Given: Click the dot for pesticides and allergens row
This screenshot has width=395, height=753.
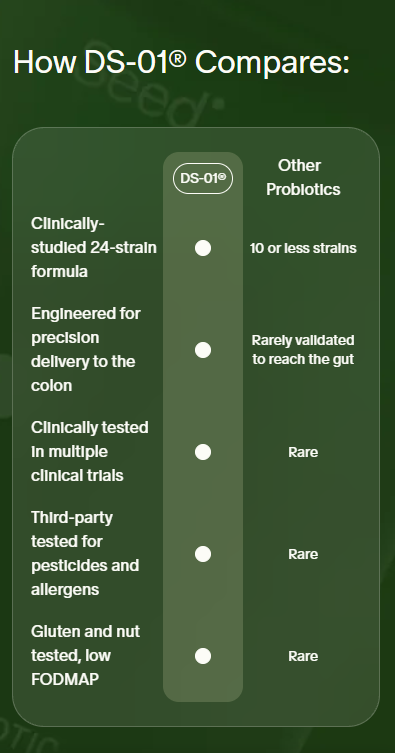Looking at the screenshot, I should click(203, 554).
